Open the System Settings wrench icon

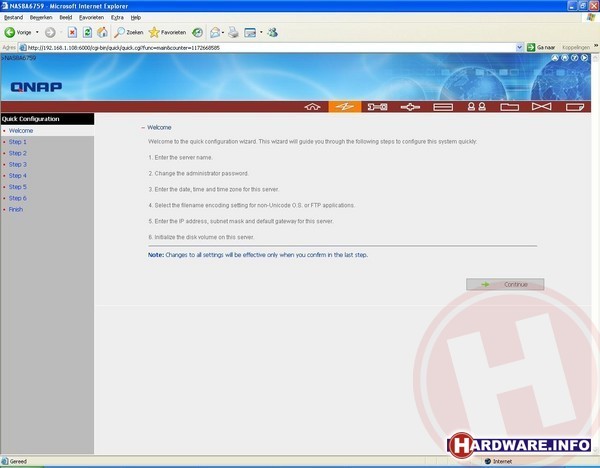coord(377,107)
